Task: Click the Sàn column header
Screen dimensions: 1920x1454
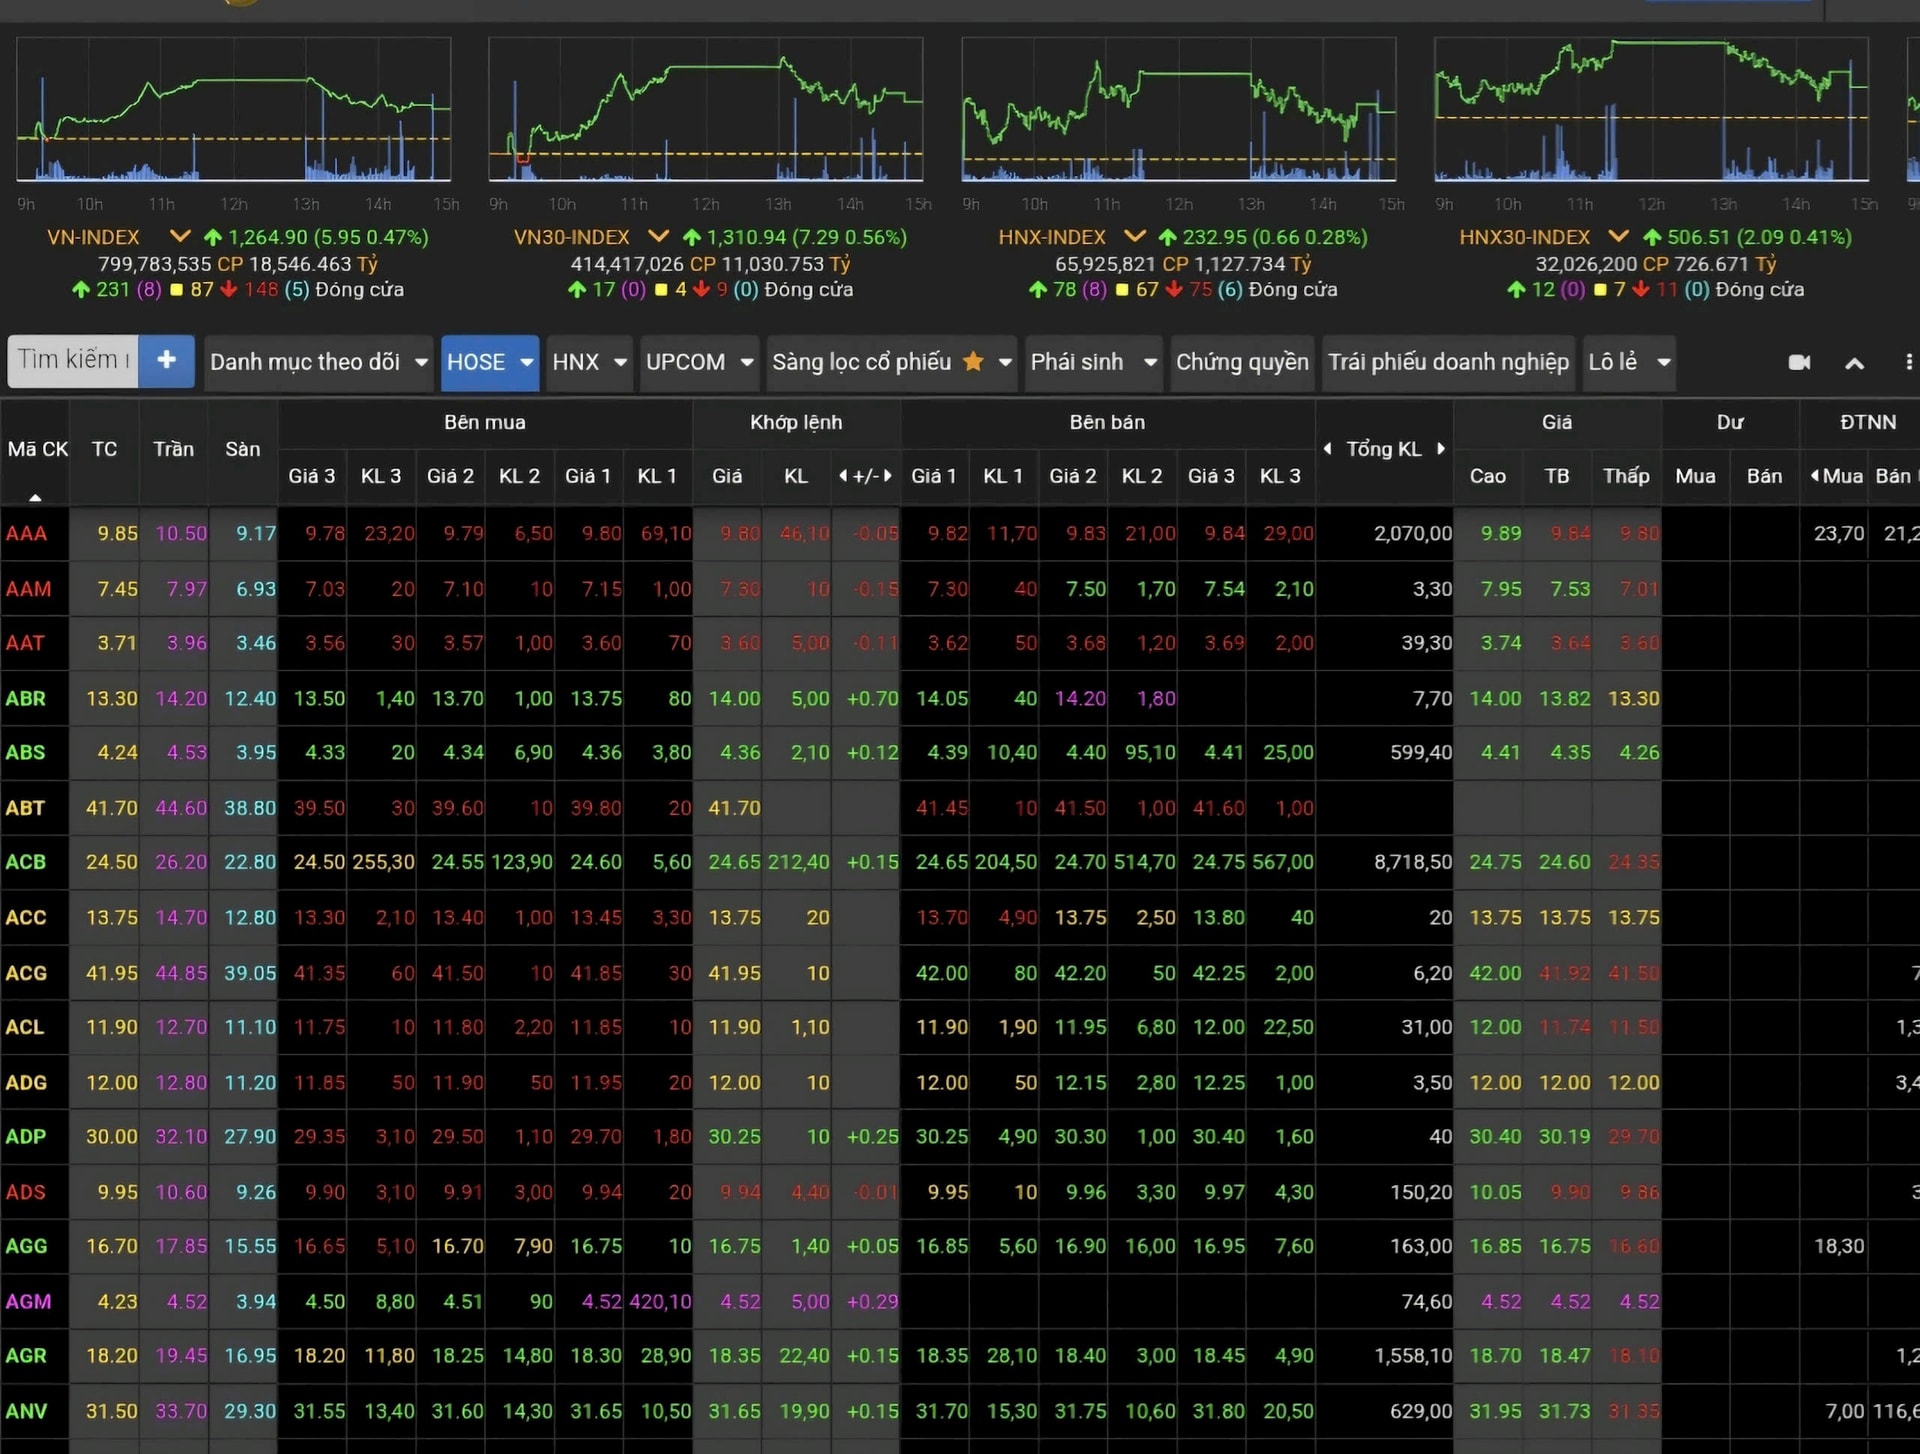Action: tap(242, 449)
